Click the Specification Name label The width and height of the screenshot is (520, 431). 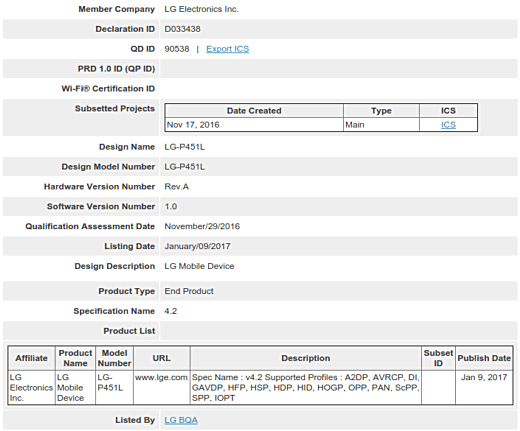pos(114,311)
